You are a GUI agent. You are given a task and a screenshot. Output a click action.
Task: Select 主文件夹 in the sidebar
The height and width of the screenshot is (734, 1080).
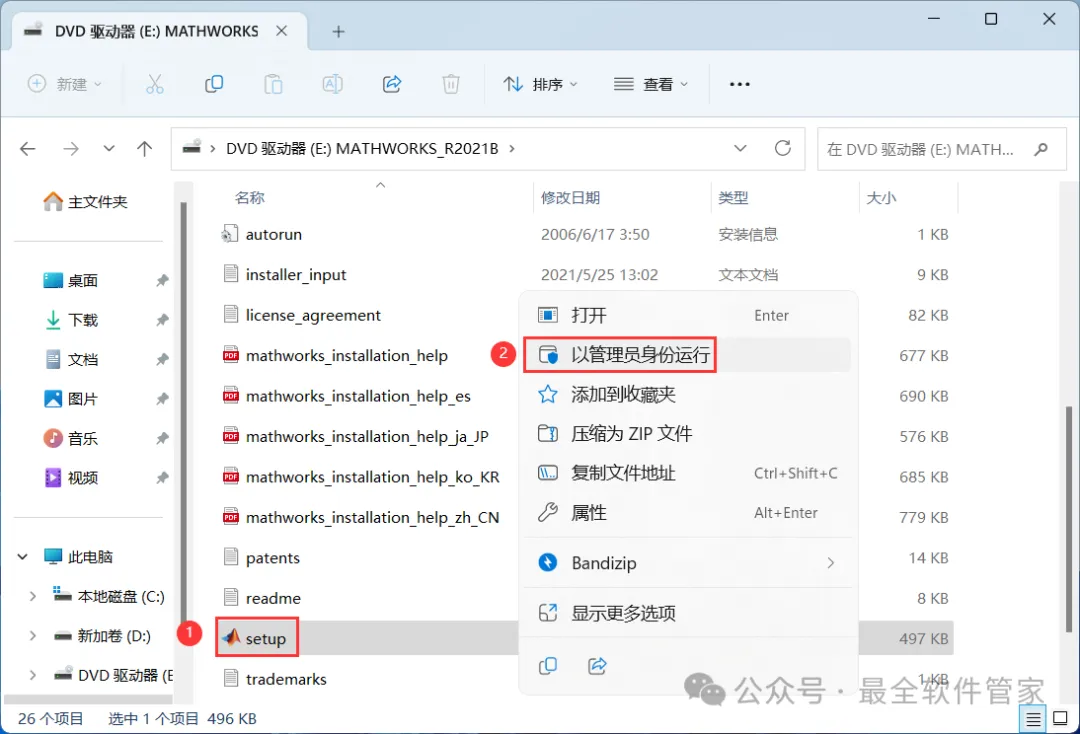[x=85, y=201]
